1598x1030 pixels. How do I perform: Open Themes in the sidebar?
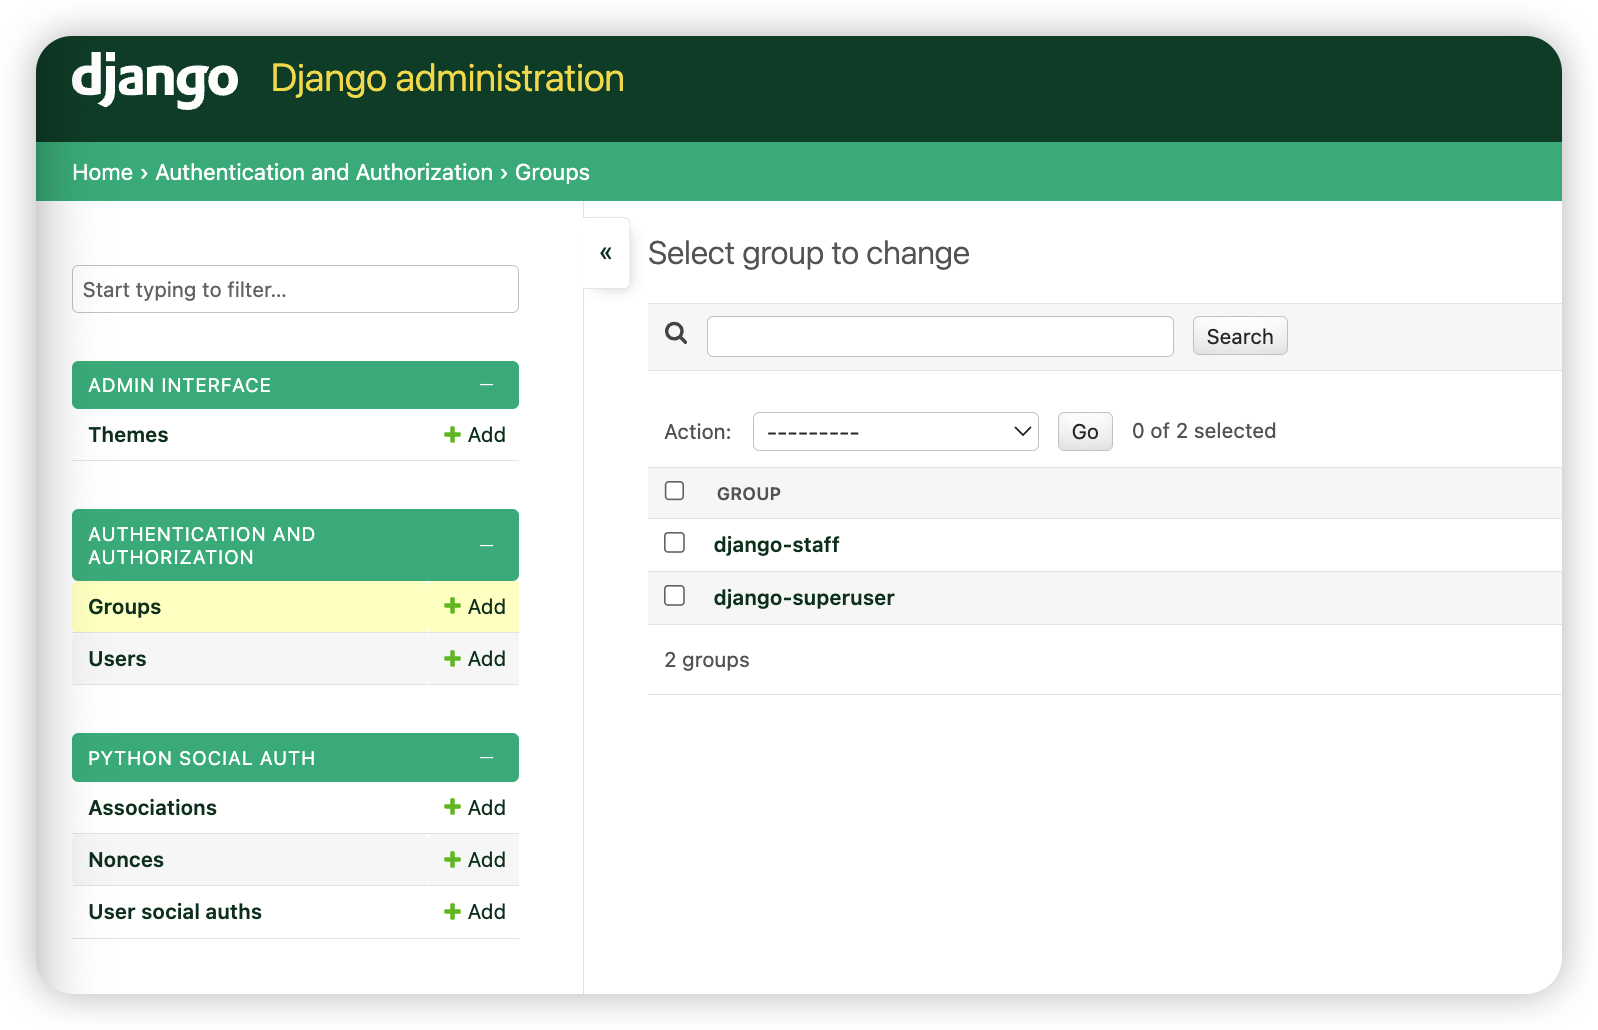click(x=128, y=435)
